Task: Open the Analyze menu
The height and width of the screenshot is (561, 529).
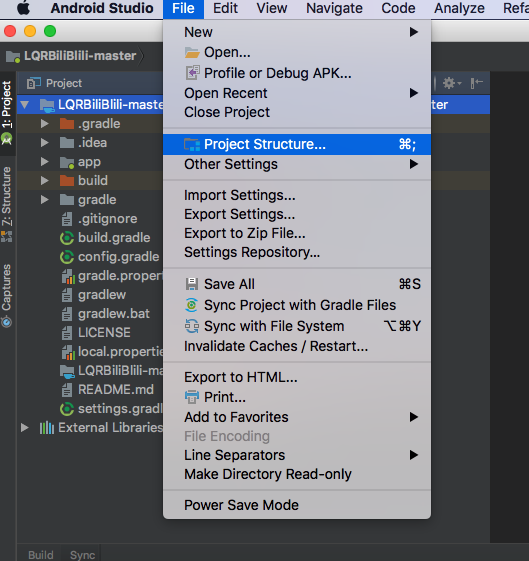Action: [459, 8]
